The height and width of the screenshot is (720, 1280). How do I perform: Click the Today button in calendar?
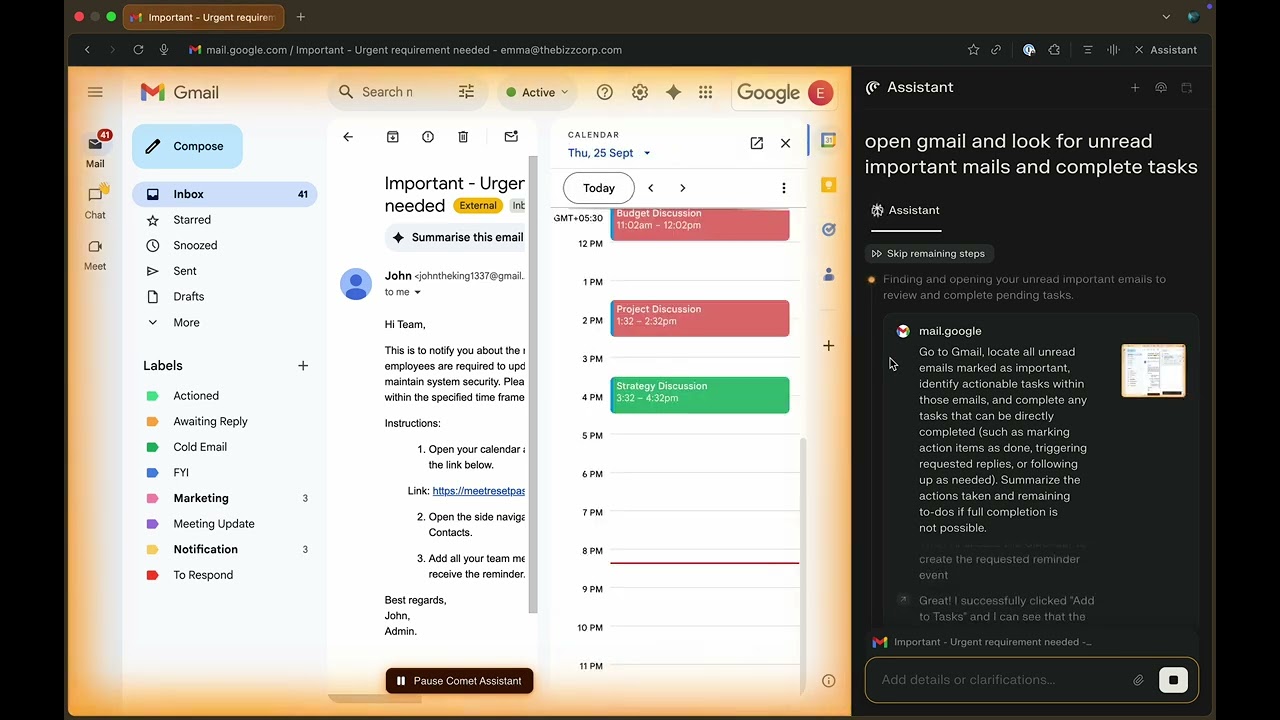[599, 188]
